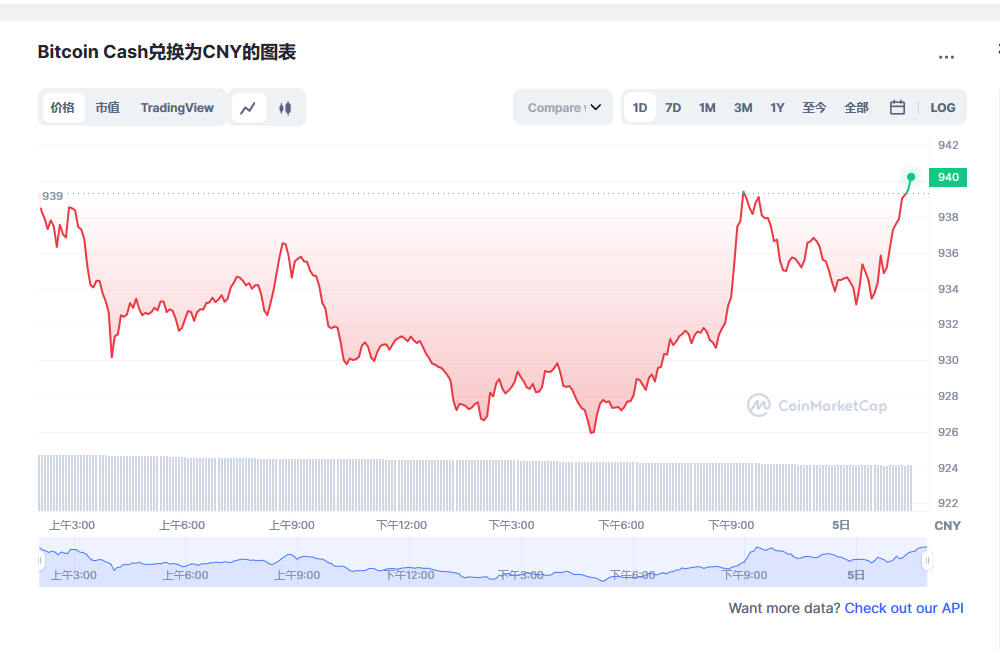The width and height of the screenshot is (1000, 650).
Task: Switch to line chart view icon
Action: coord(248,108)
